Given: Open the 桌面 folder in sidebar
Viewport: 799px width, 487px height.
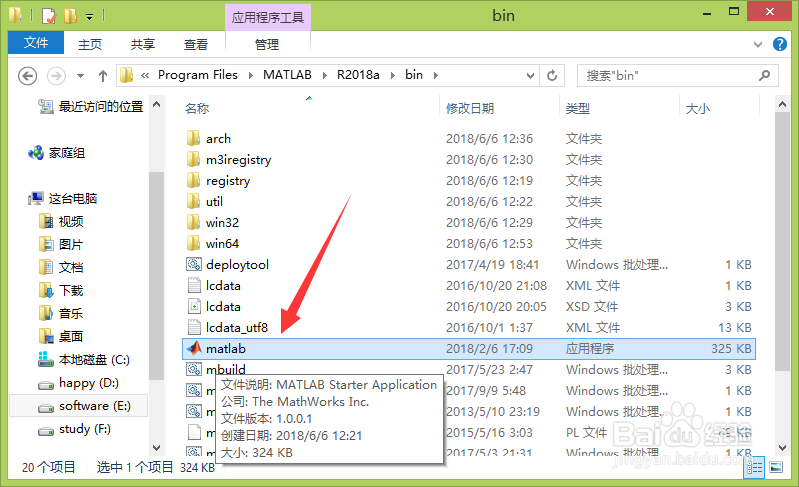Looking at the screenshot, I should click(61, 336).
